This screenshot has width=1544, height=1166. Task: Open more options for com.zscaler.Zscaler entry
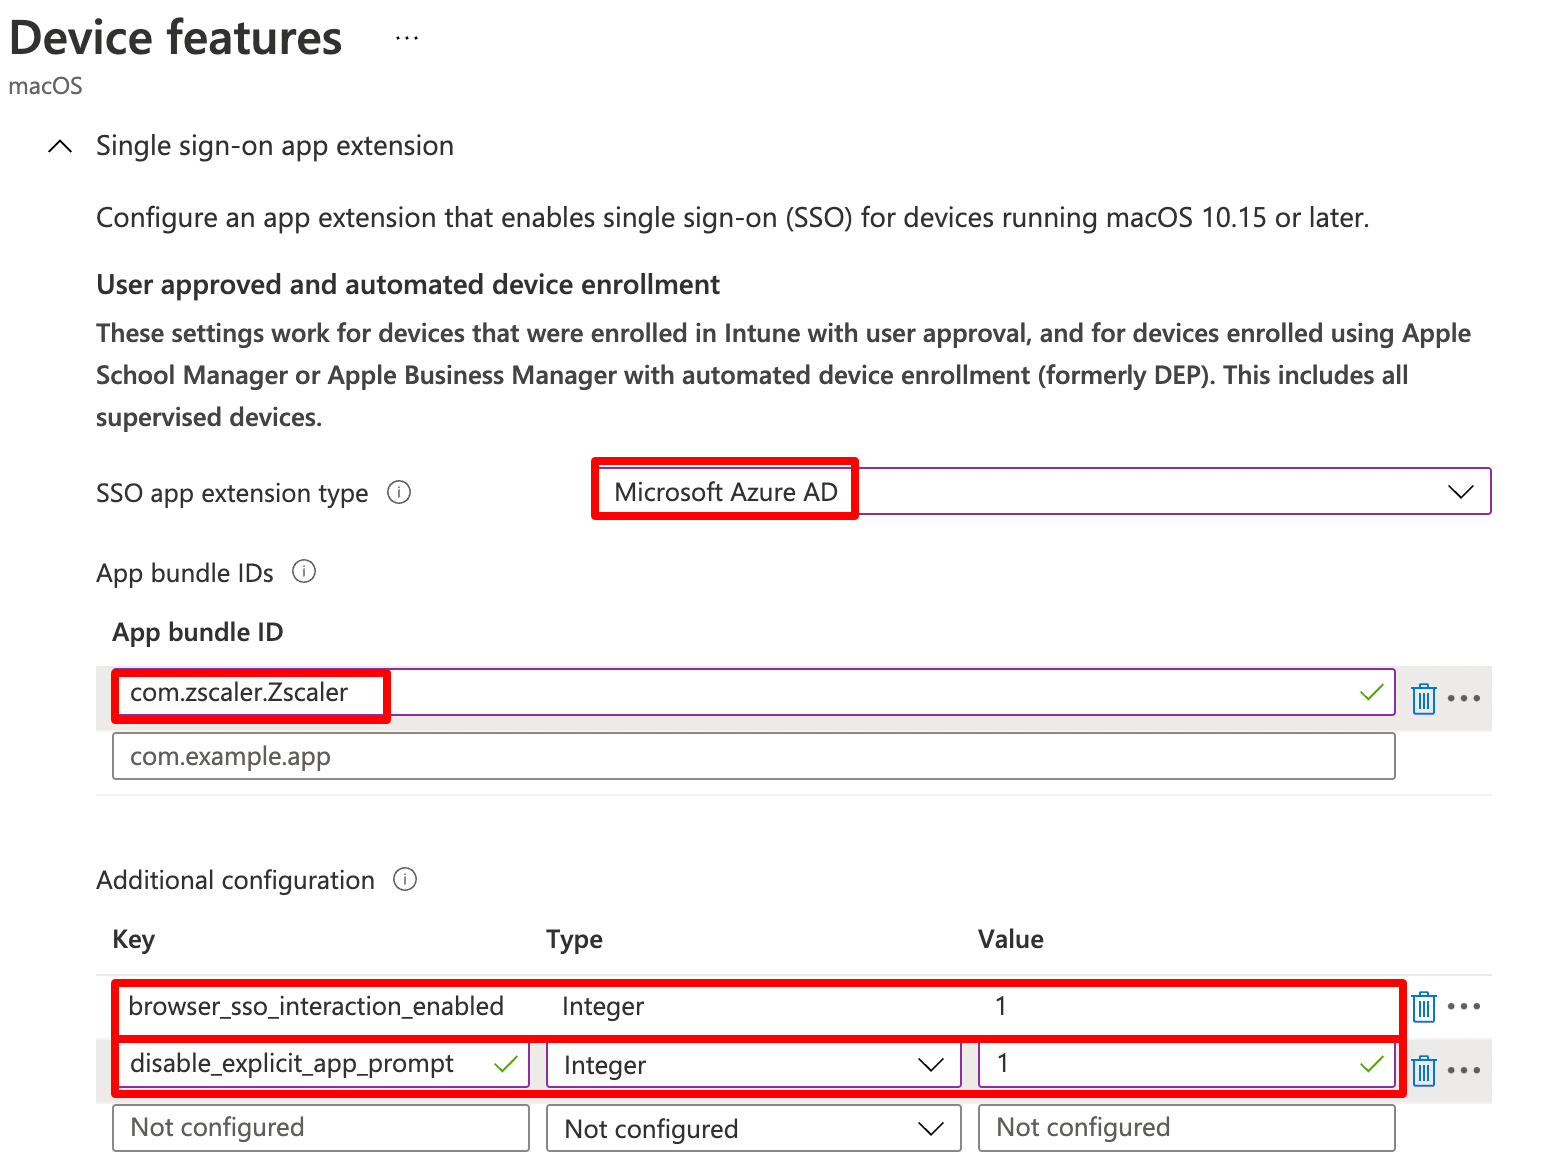click(x=1464, y=697)
